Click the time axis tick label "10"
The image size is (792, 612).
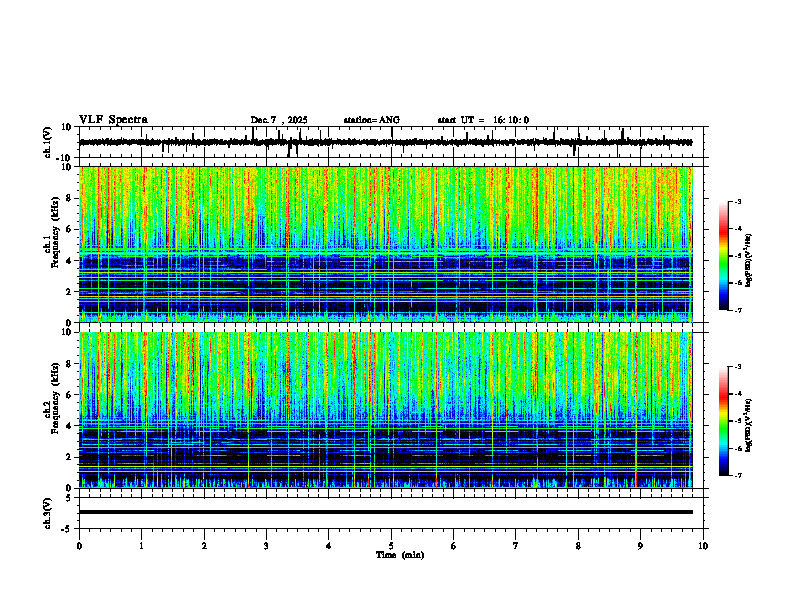pyautogui.click(x=703, y=546)
